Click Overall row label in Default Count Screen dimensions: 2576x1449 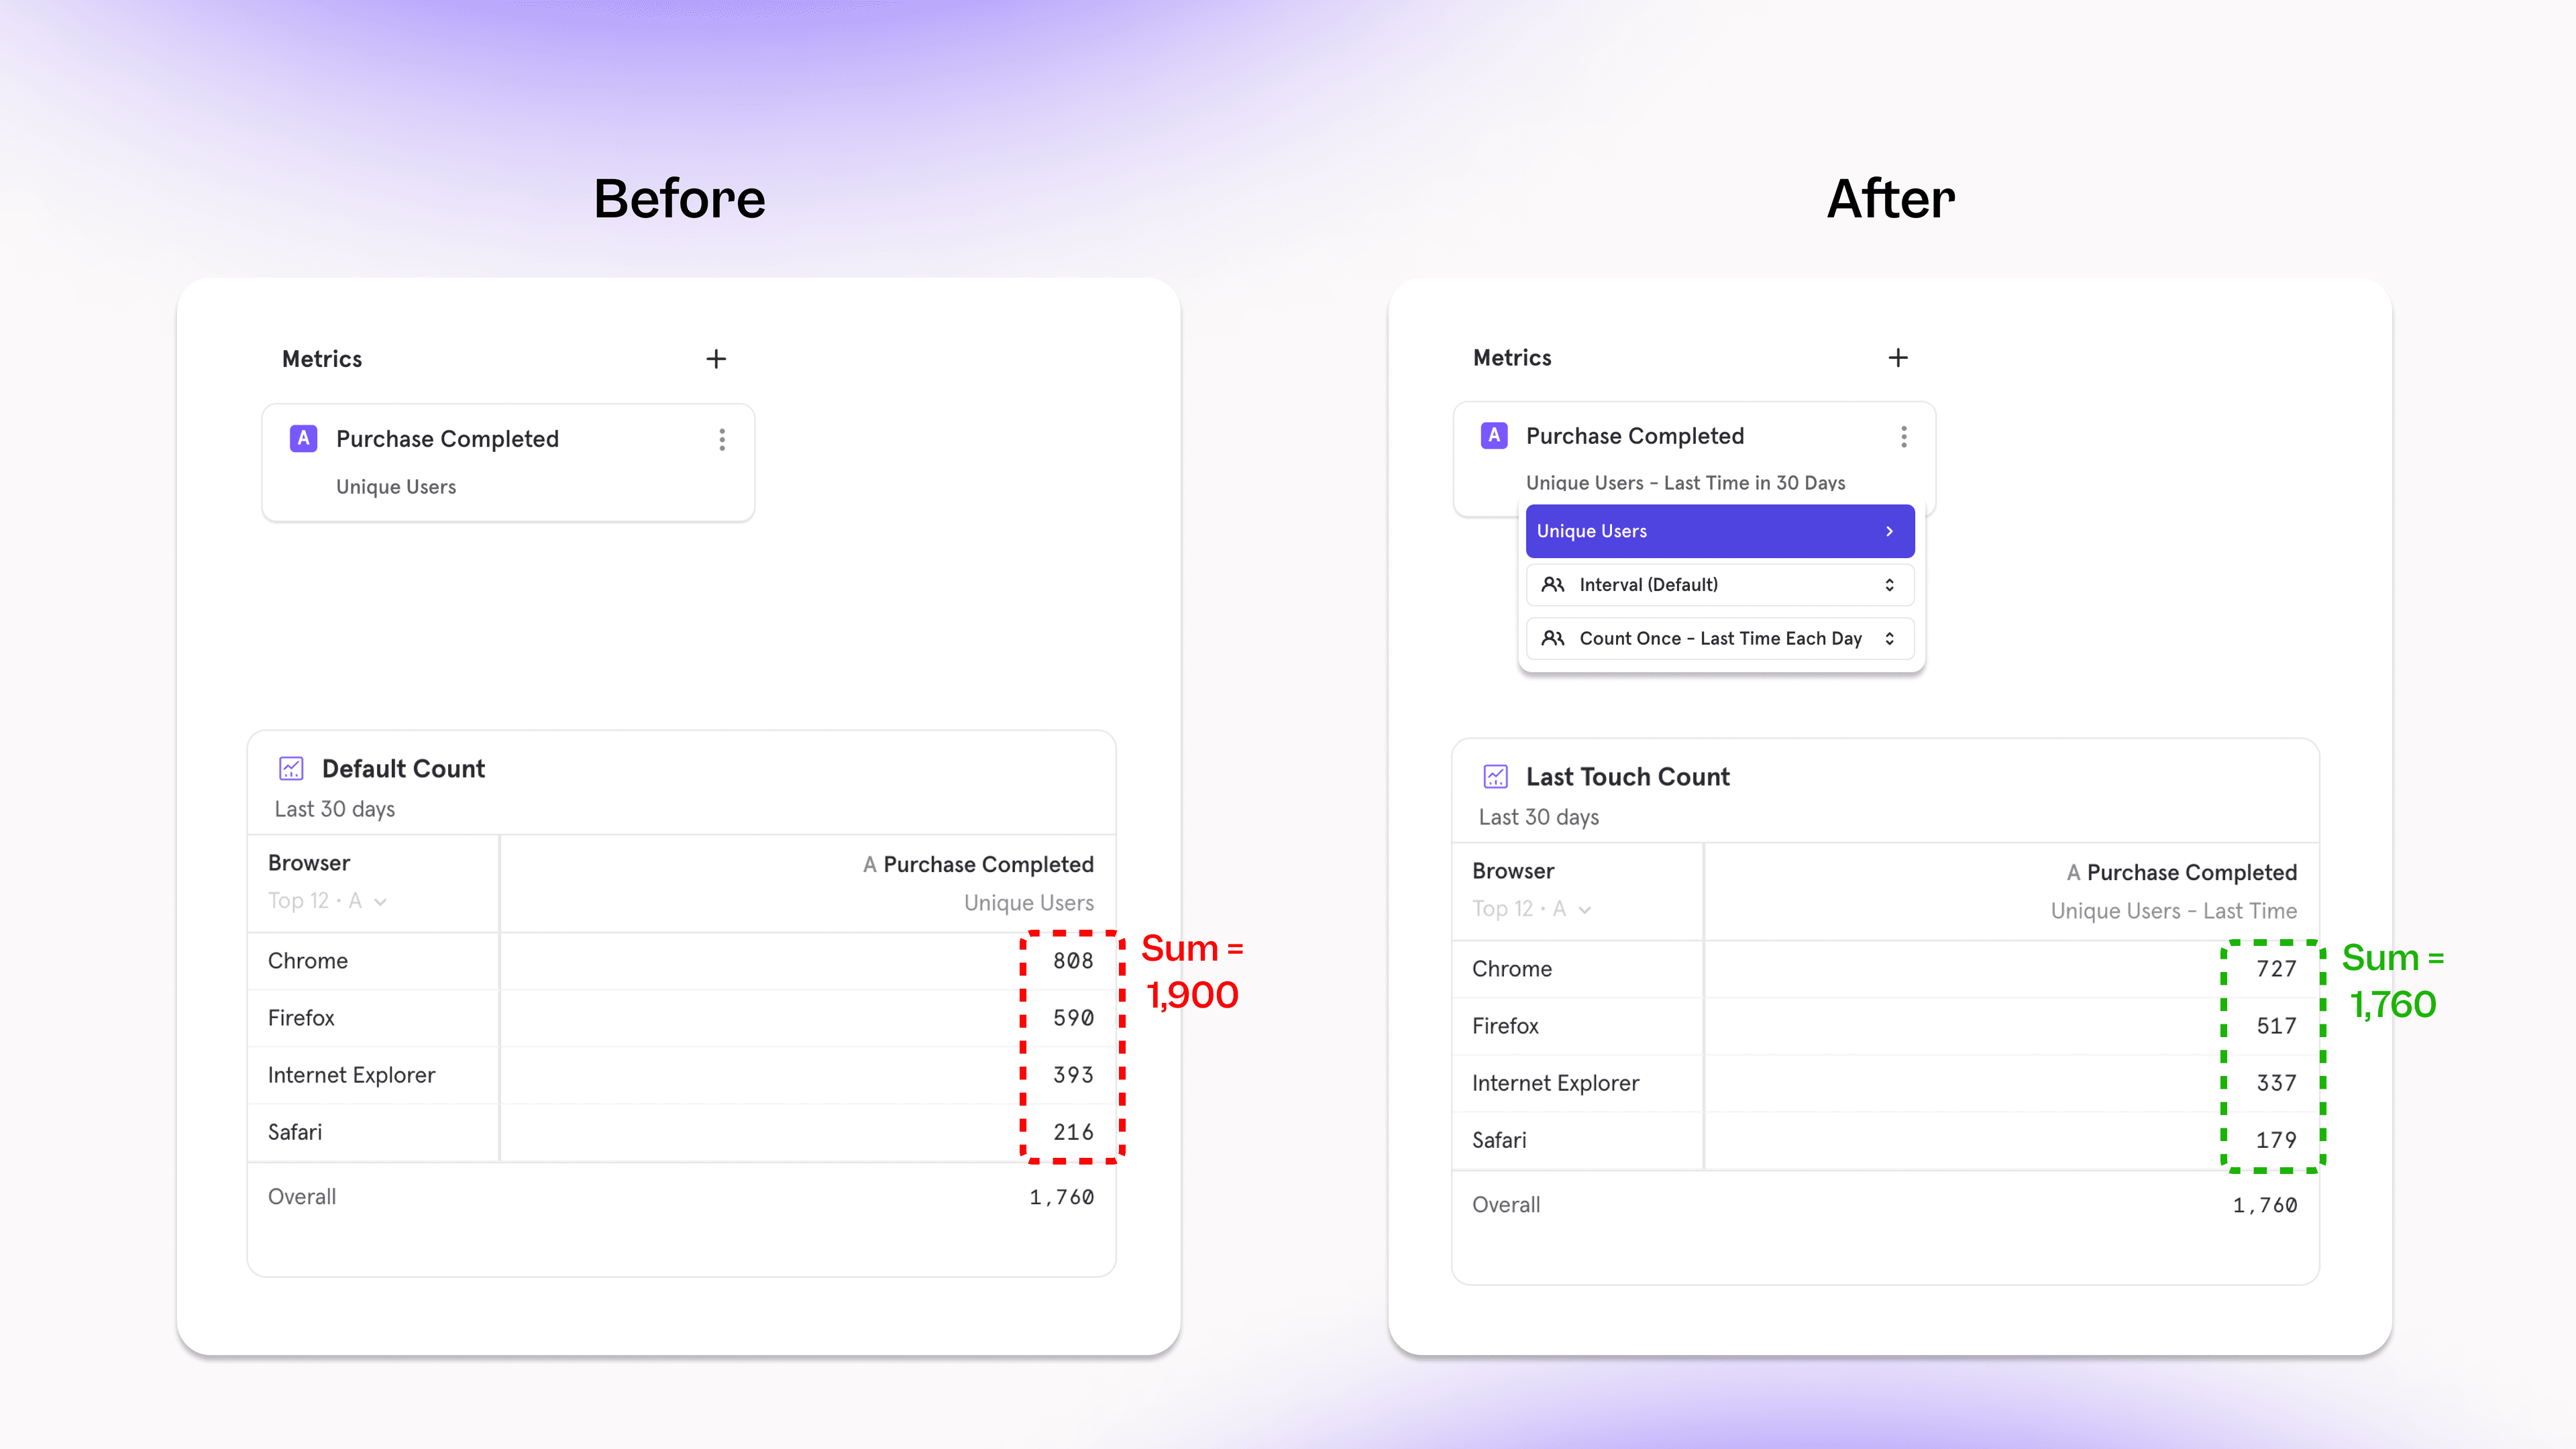[x=302, y=1197]
